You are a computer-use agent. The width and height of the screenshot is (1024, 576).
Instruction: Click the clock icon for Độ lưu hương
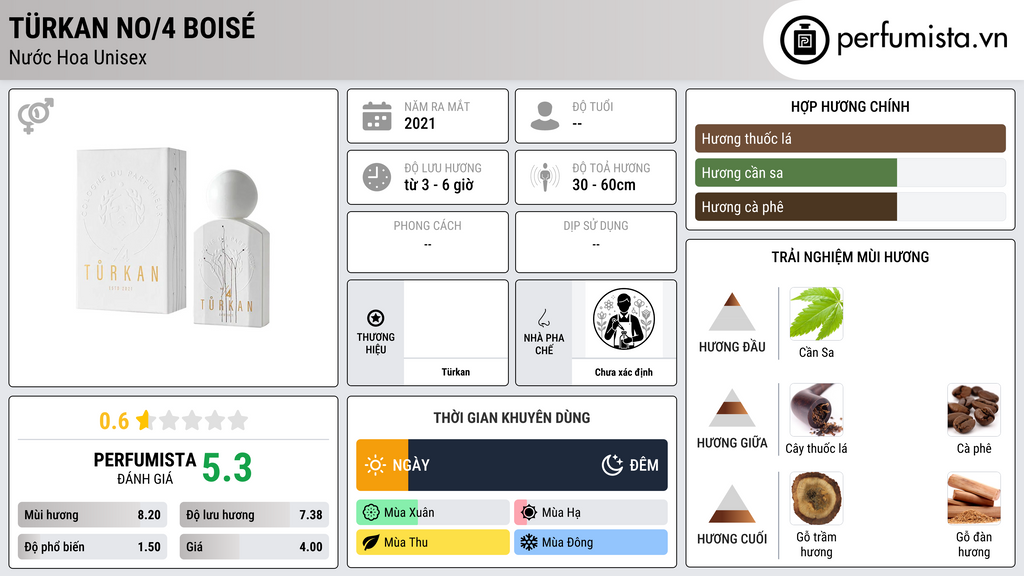tap(377, 177)
